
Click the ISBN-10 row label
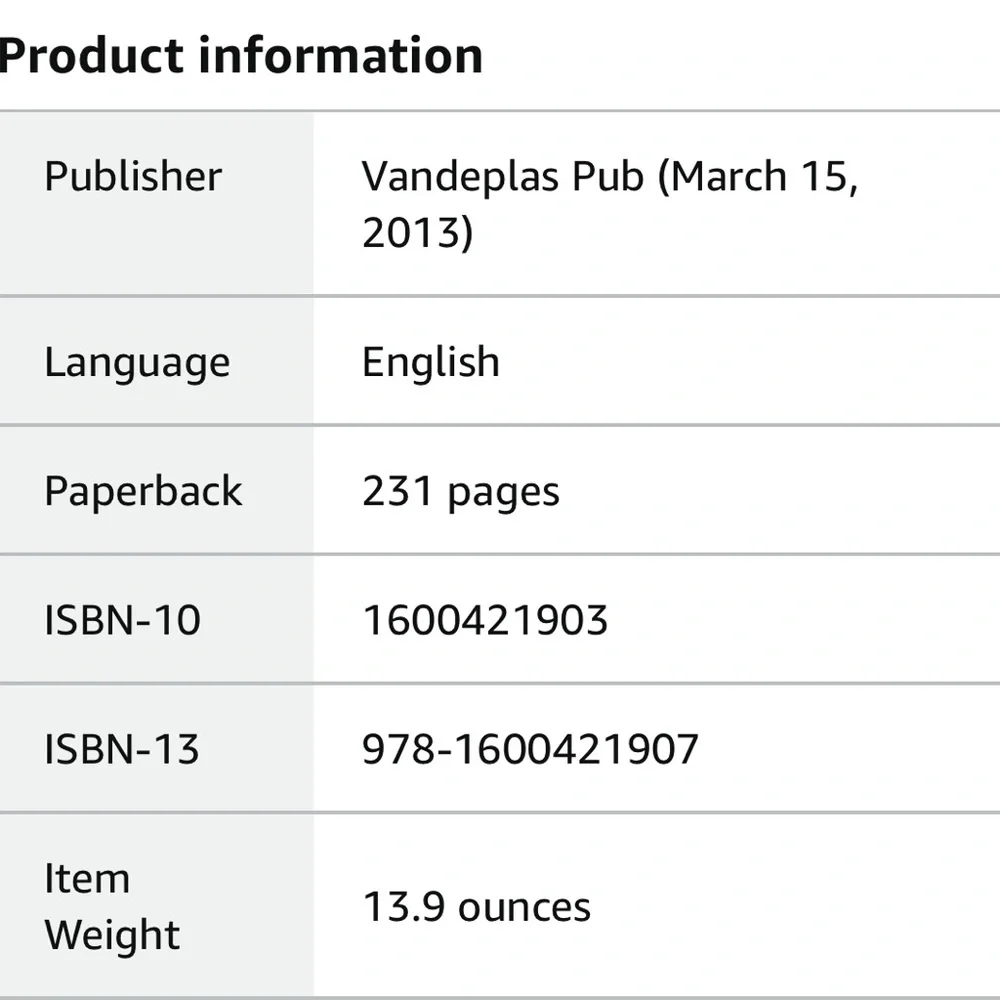pos(122,620)
